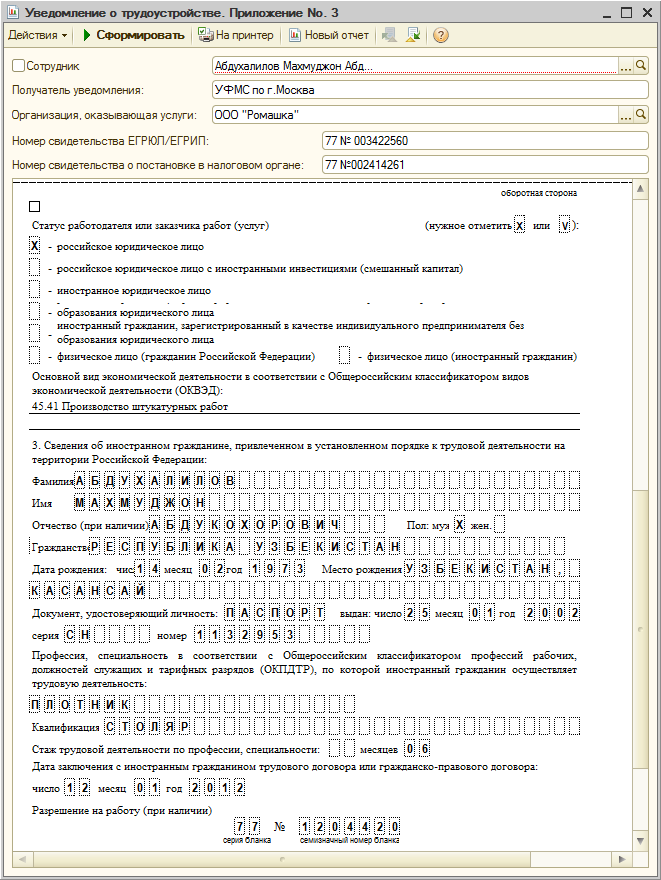Click the horizontal scrollbar left arrow

[x=22, y=859]
